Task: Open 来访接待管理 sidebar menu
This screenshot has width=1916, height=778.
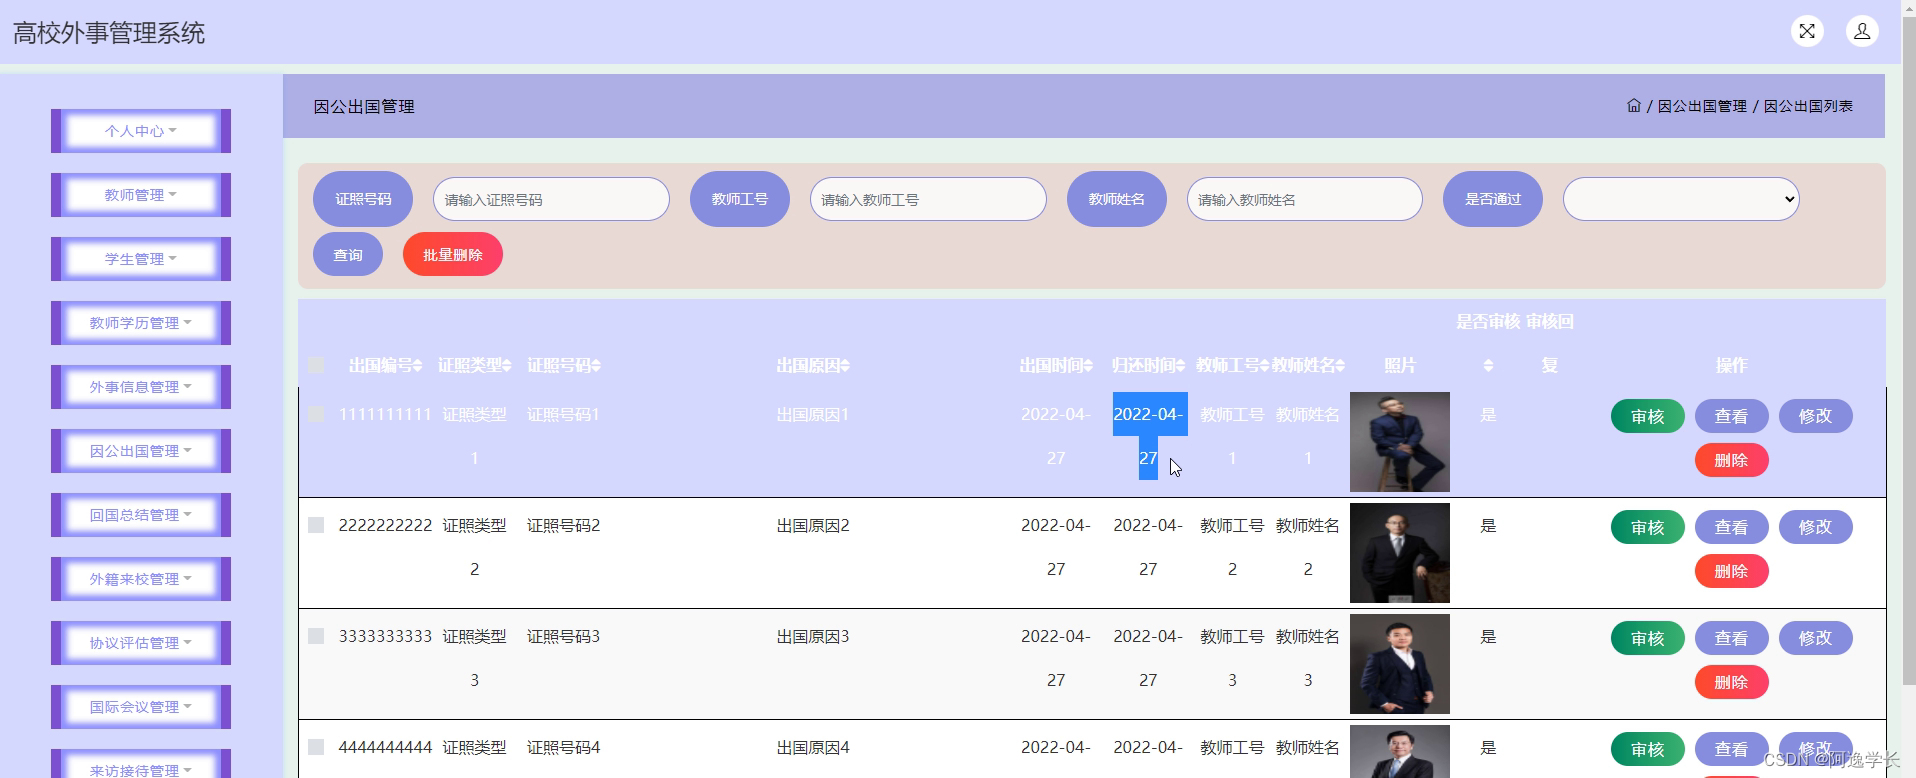Action: 141,764
